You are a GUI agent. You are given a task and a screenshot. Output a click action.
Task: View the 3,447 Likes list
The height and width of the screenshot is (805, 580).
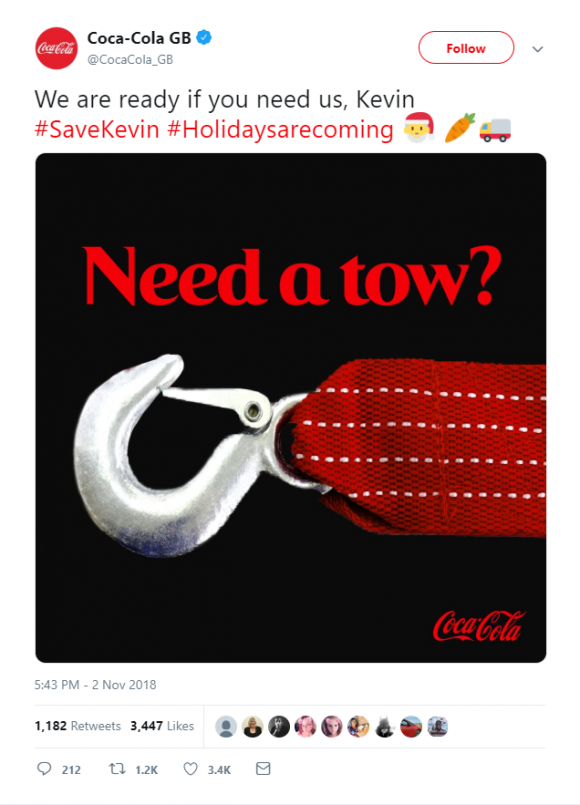tap(162, 726)
